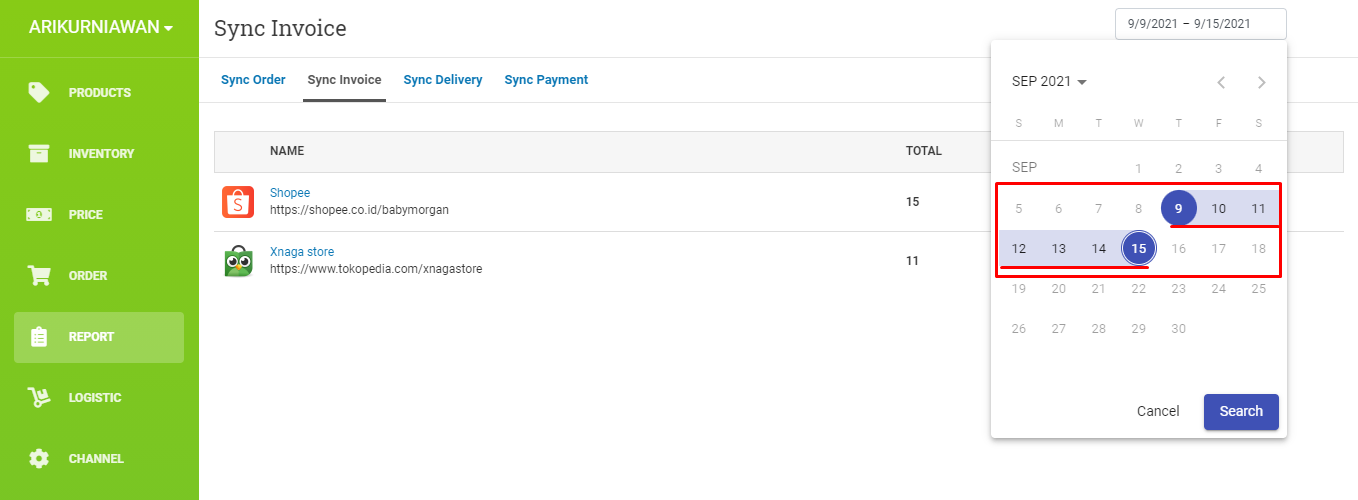Screen dimensions: 1358x500
Task: Switch to the Sync Order tab
Action: (x=253, y=80)
